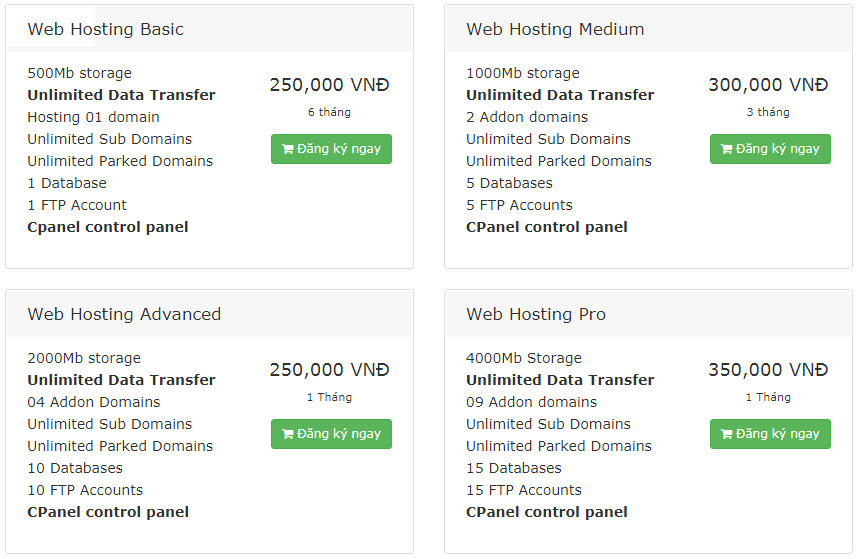Screen dimensions: 858x559
Task: Click the 250,000 VNĐ price on Basic plan
Action: coord(329,85)
